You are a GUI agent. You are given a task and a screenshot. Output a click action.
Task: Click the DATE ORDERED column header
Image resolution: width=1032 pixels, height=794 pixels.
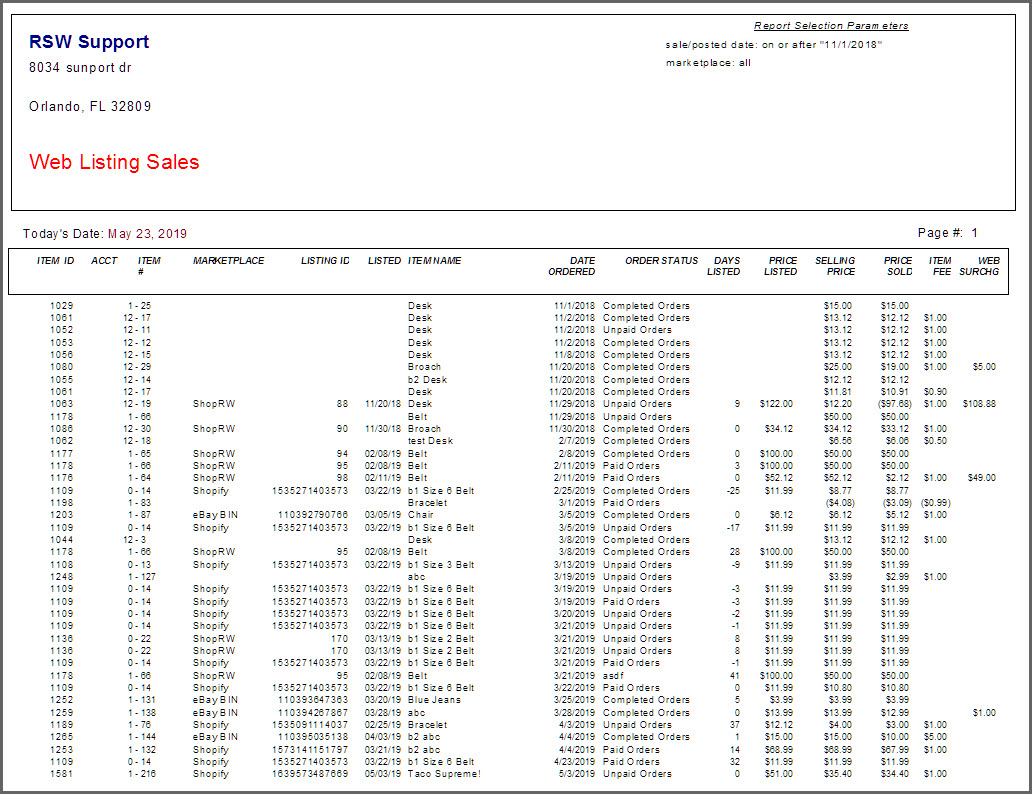pos(572,265)
